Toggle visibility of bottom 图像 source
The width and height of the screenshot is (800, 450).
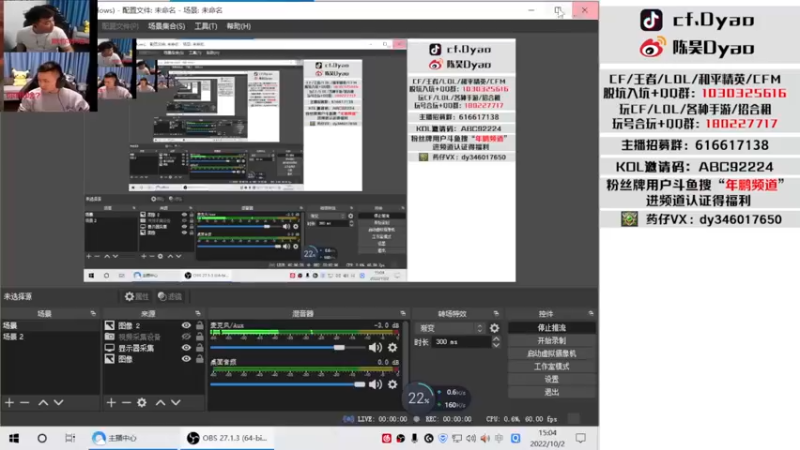(x=186, y=359)
